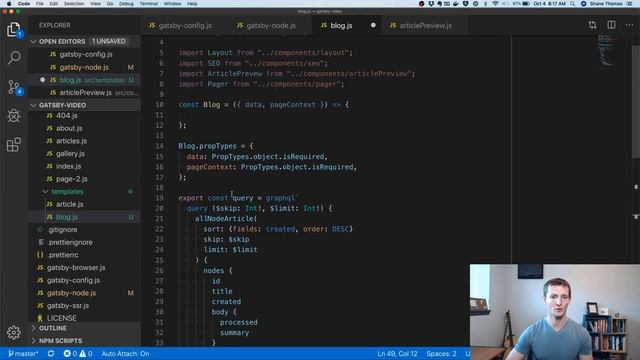Open the Source Control view

[14, 87]
